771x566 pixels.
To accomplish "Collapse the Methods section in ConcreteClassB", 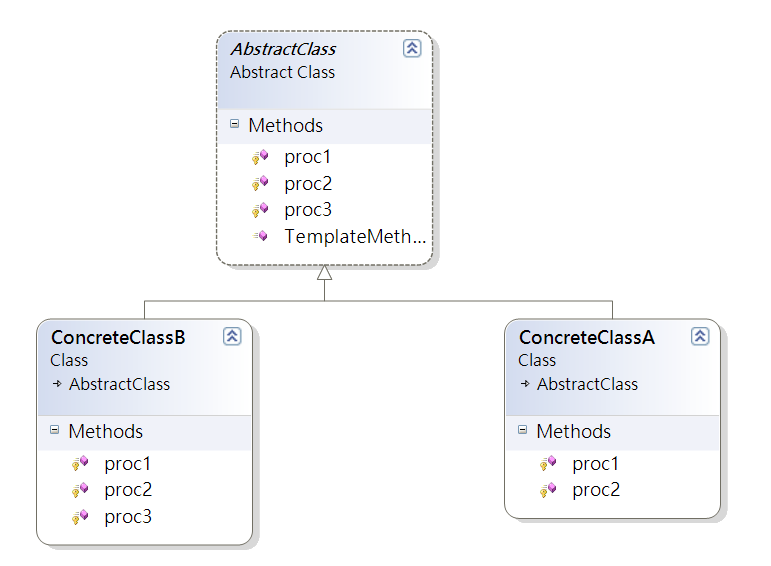I will click(55, 431).
